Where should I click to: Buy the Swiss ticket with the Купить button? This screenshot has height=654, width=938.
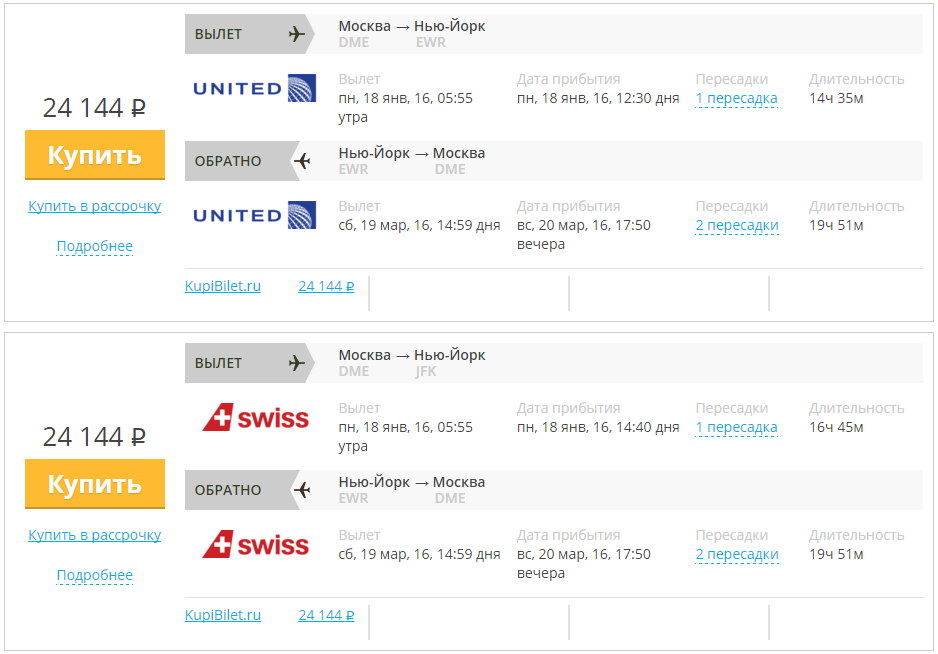(x=95, y=484)
